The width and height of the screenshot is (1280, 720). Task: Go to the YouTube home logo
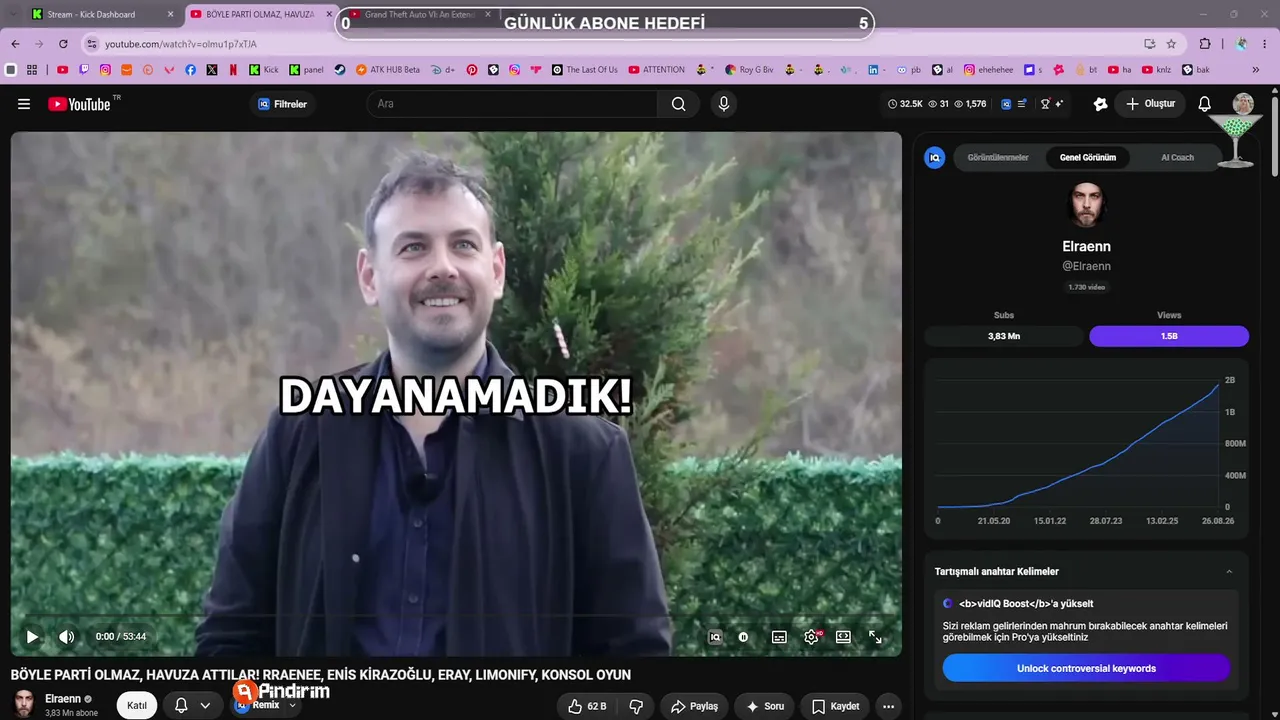79,104
